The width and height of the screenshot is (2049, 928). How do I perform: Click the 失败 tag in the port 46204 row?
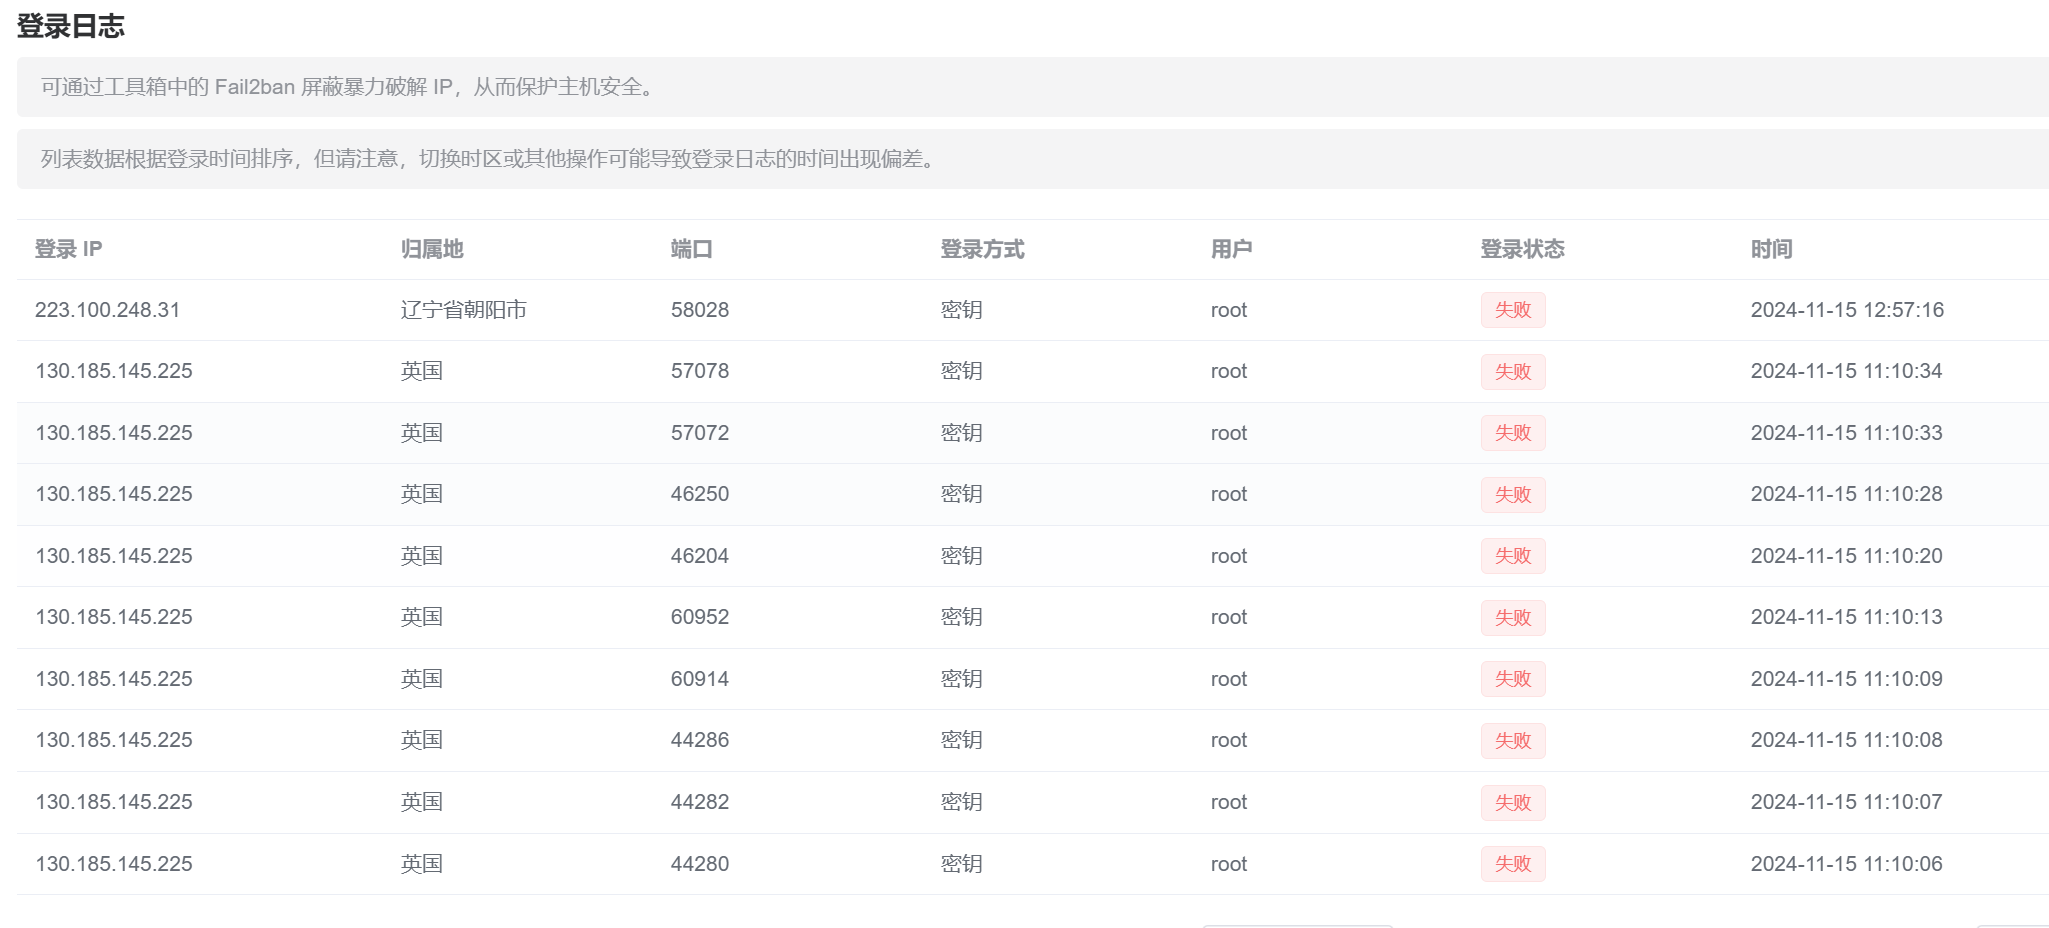point(1513,556)
